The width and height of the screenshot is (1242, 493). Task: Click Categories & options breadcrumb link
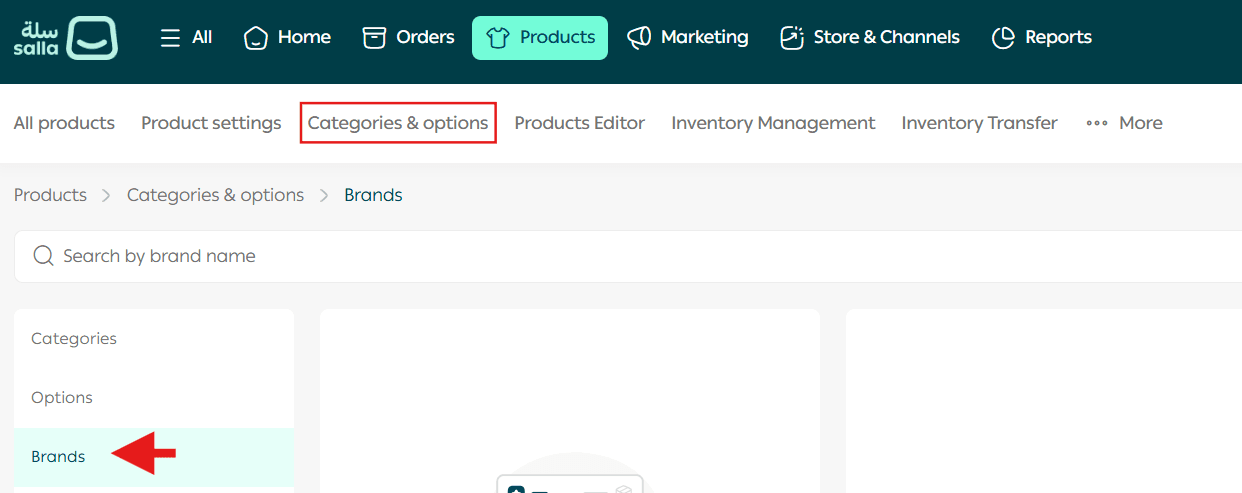click(215, 195)
